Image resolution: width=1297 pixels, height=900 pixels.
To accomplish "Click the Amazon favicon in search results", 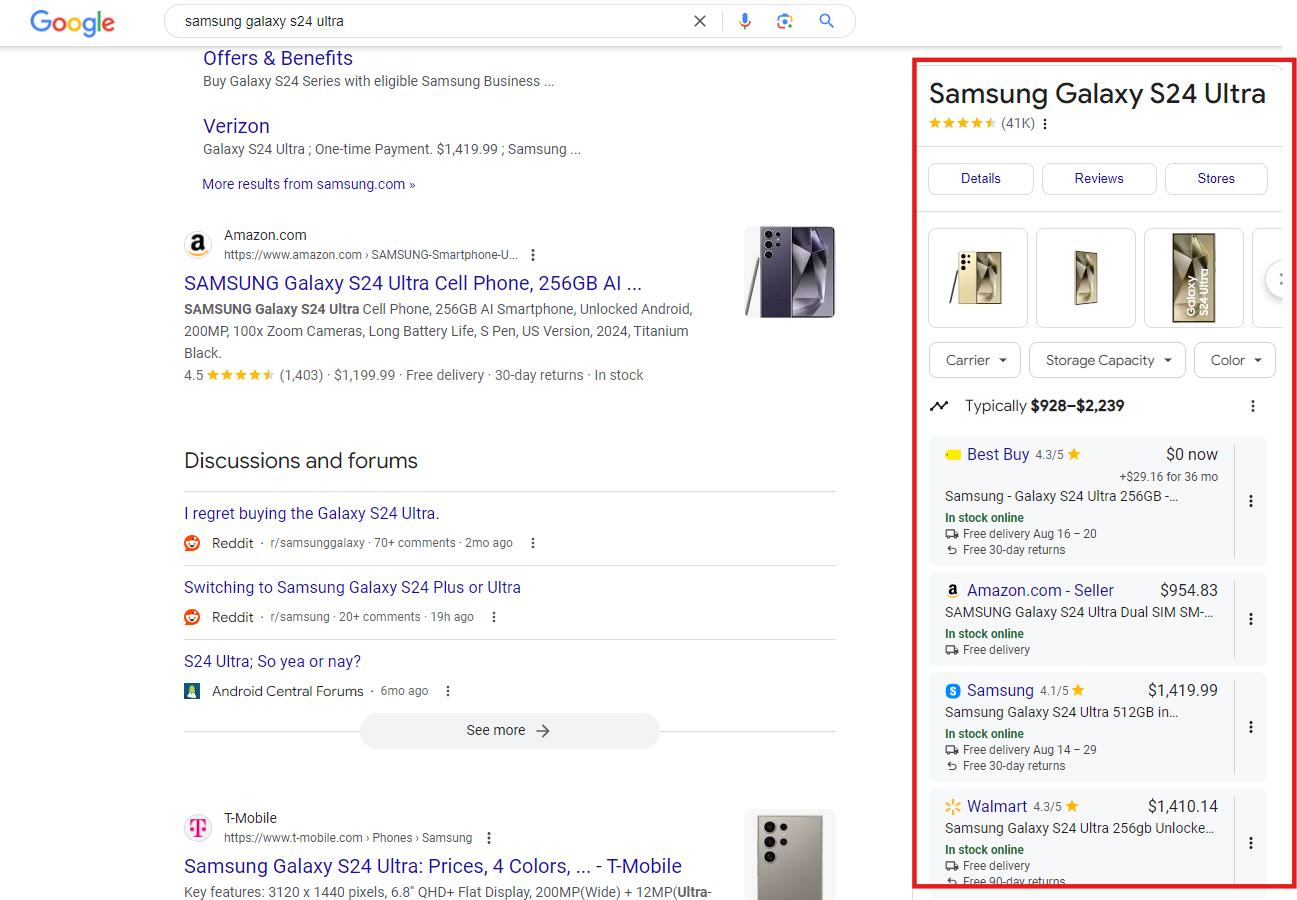I will 198,245.
